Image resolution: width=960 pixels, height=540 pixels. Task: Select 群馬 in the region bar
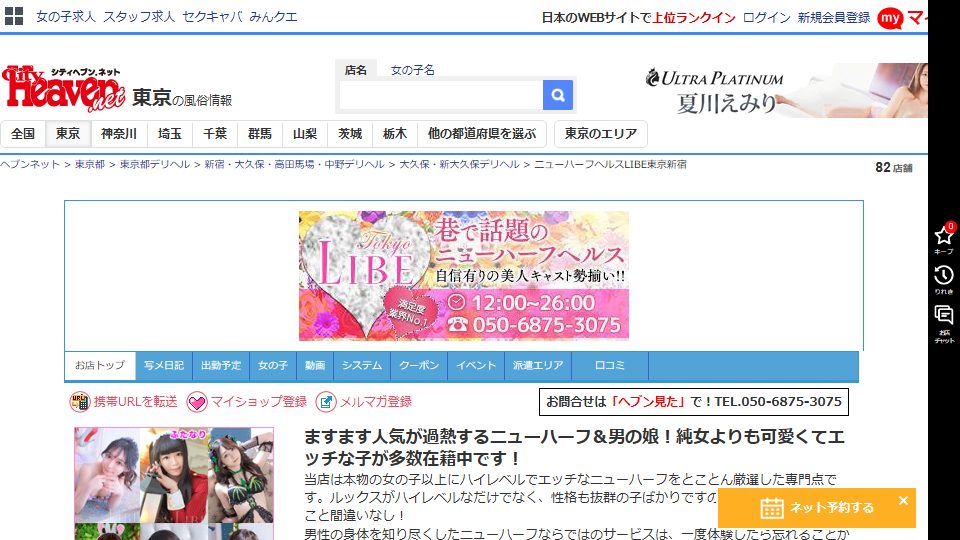point(260,133)
